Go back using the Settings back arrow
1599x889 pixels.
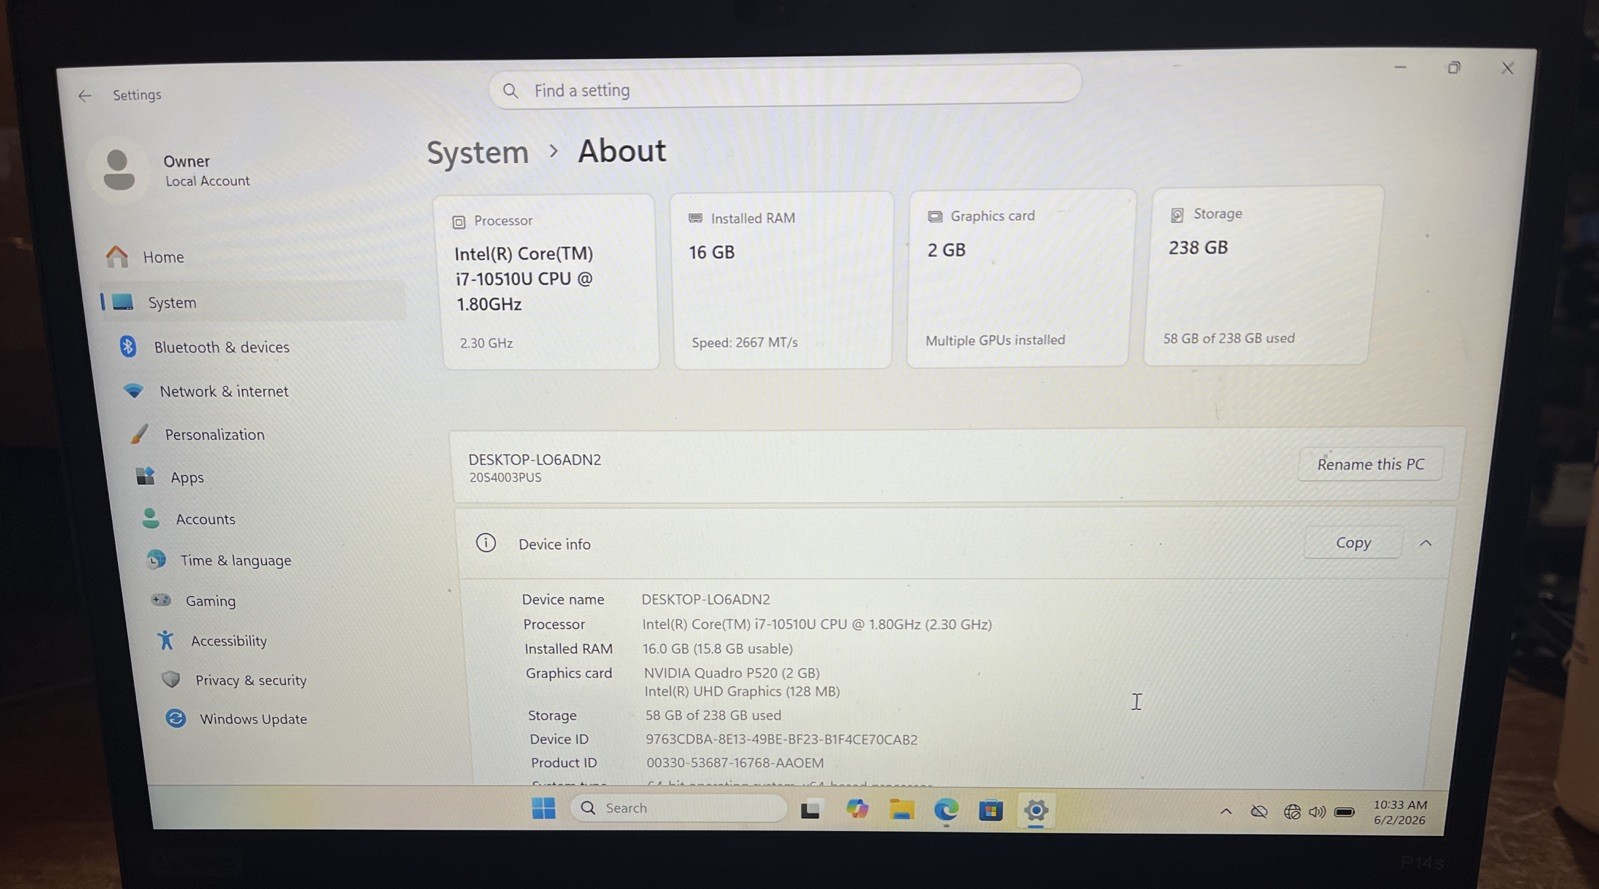point(85,95)
